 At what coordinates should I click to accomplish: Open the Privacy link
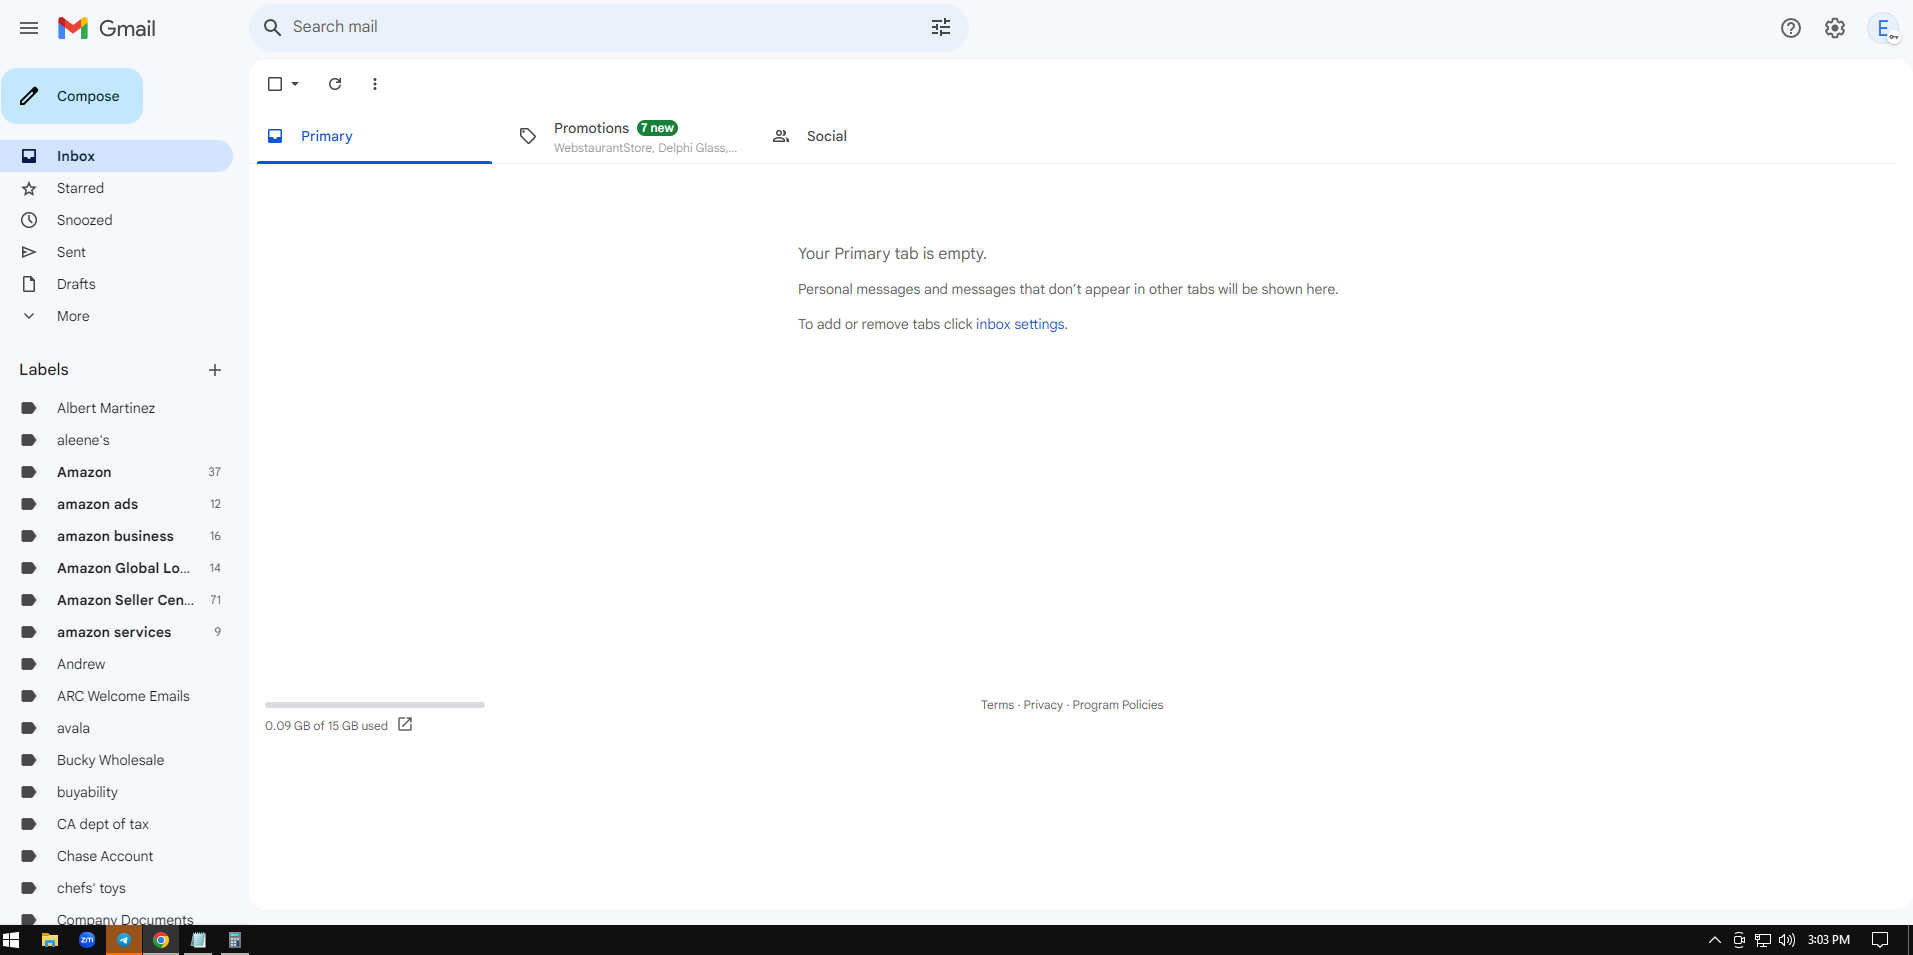pyautogui.click(x=1043, y=705)
